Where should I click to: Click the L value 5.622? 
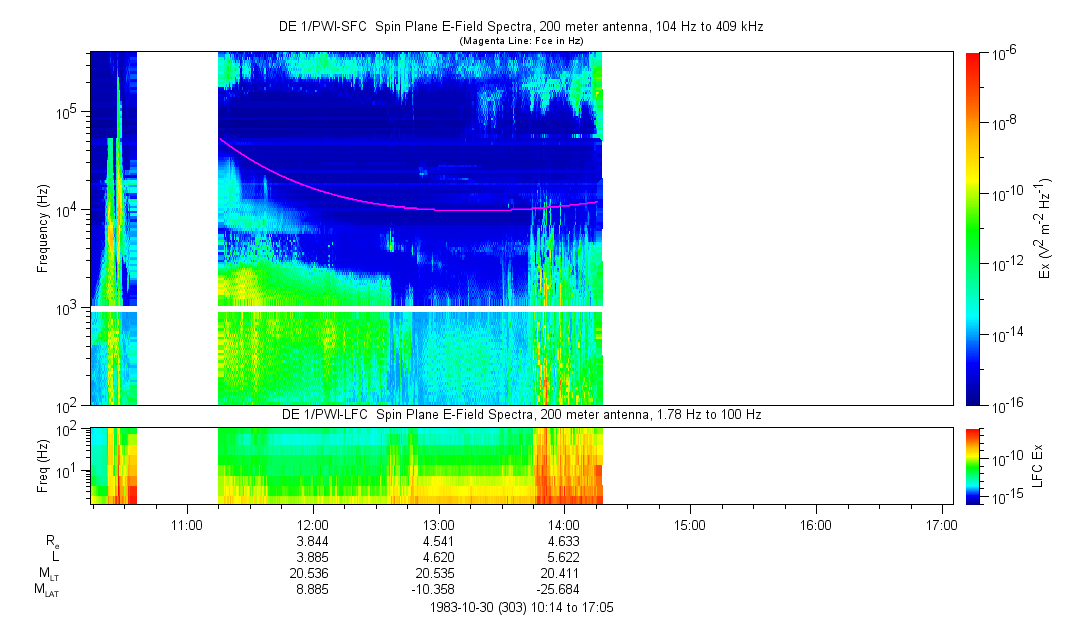[x=564, y=557]
